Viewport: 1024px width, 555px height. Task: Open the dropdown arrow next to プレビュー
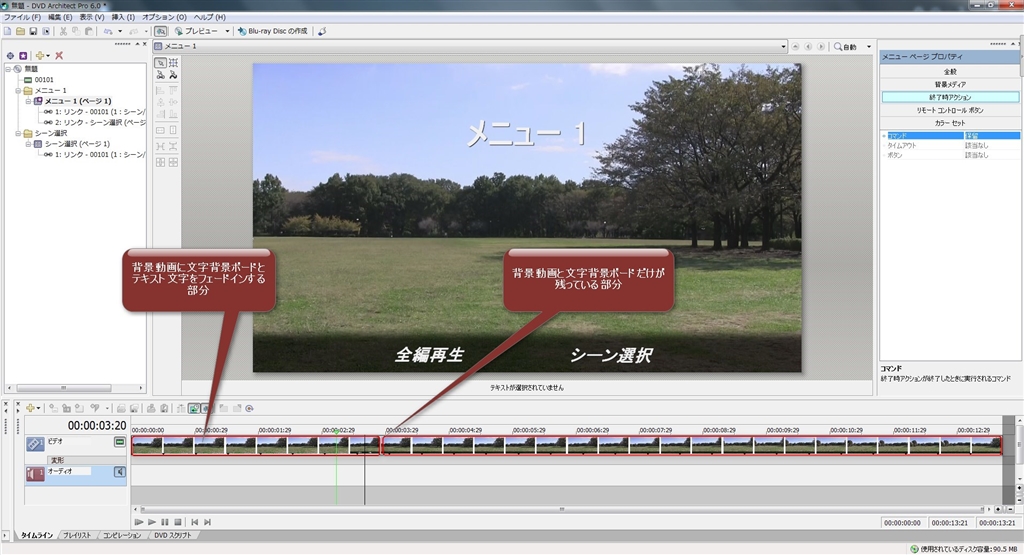point(227,31)
